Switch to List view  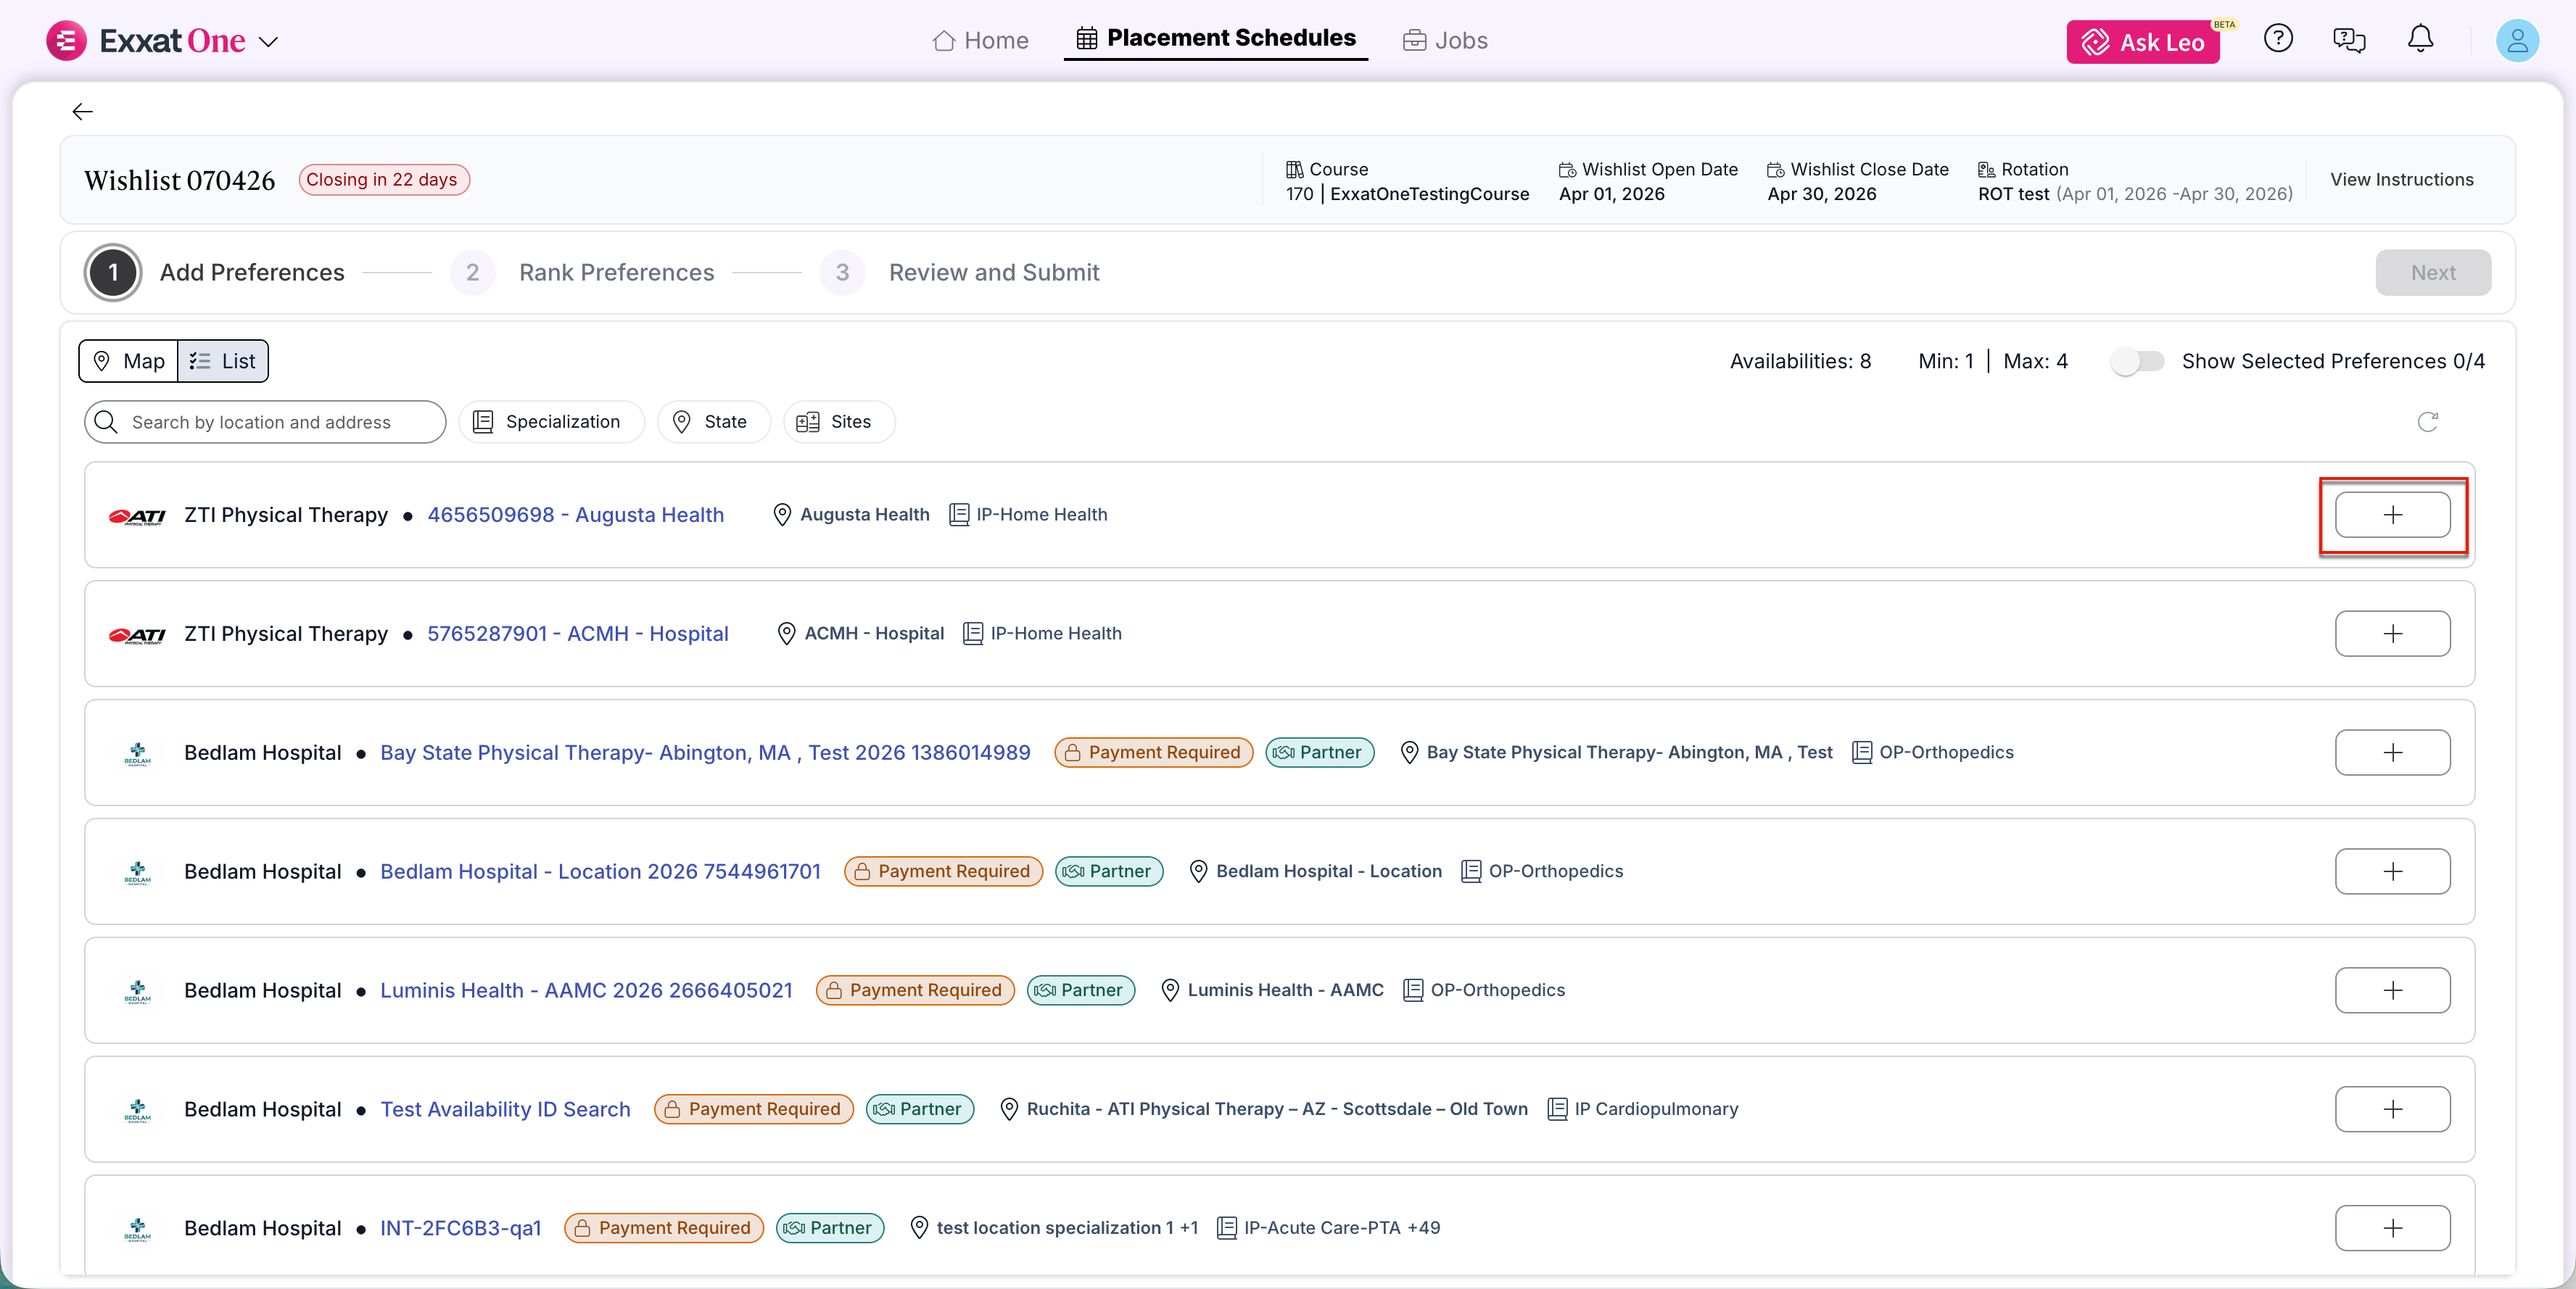pos(223,361)
